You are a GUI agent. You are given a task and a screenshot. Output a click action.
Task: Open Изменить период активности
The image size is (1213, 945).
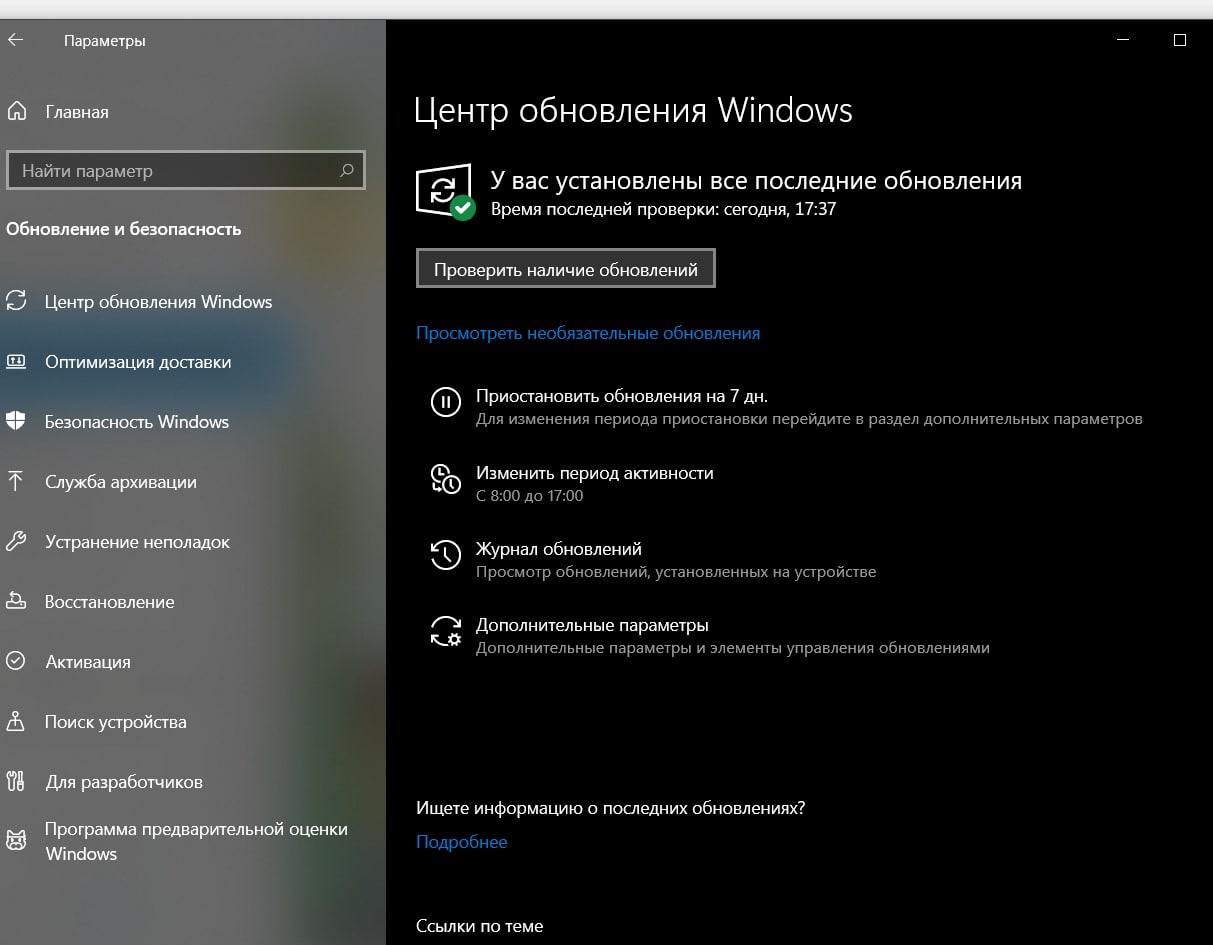(595, 472)
